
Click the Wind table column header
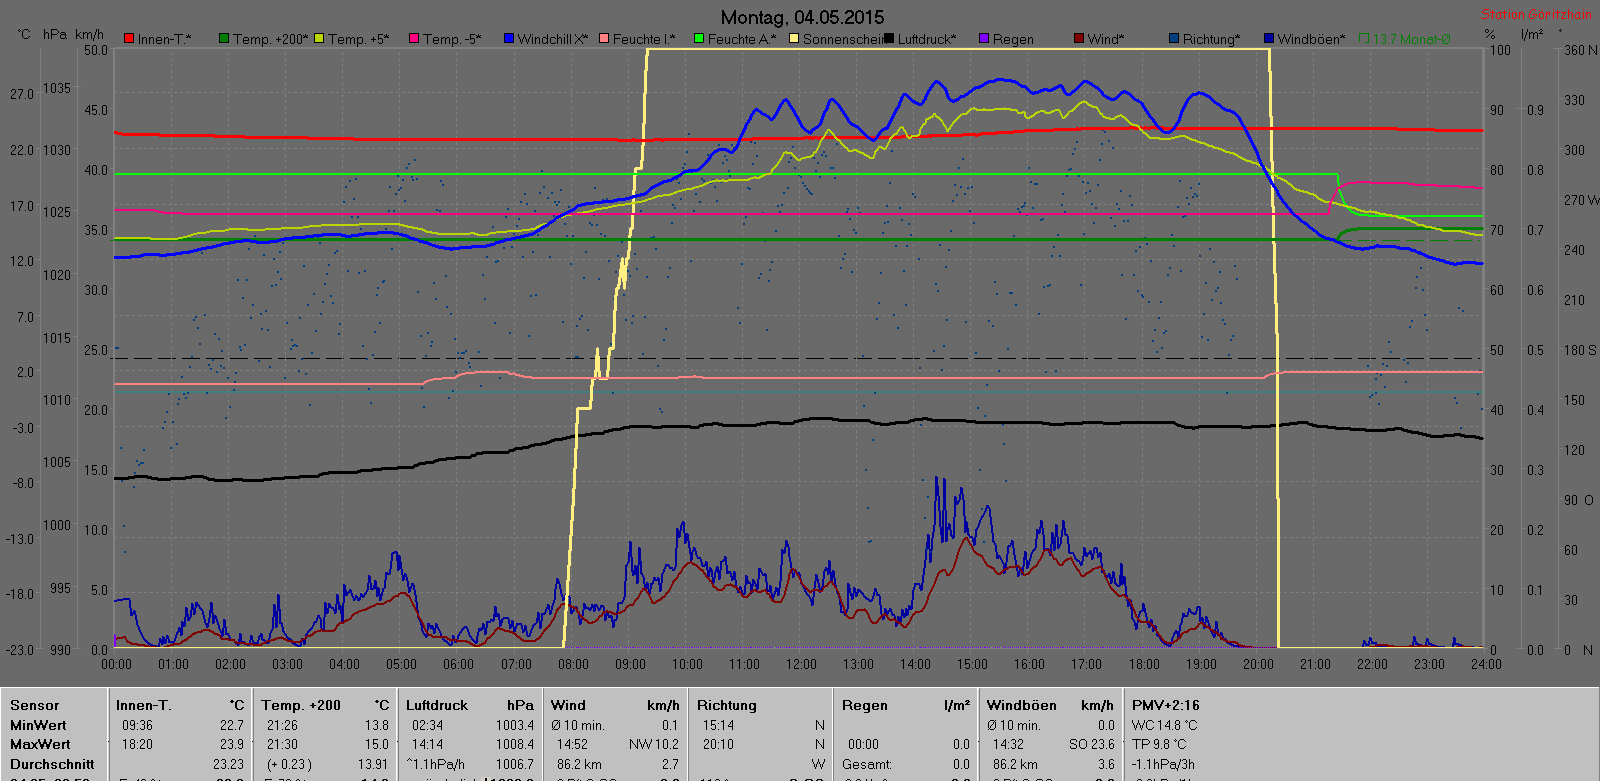(568, 705)
